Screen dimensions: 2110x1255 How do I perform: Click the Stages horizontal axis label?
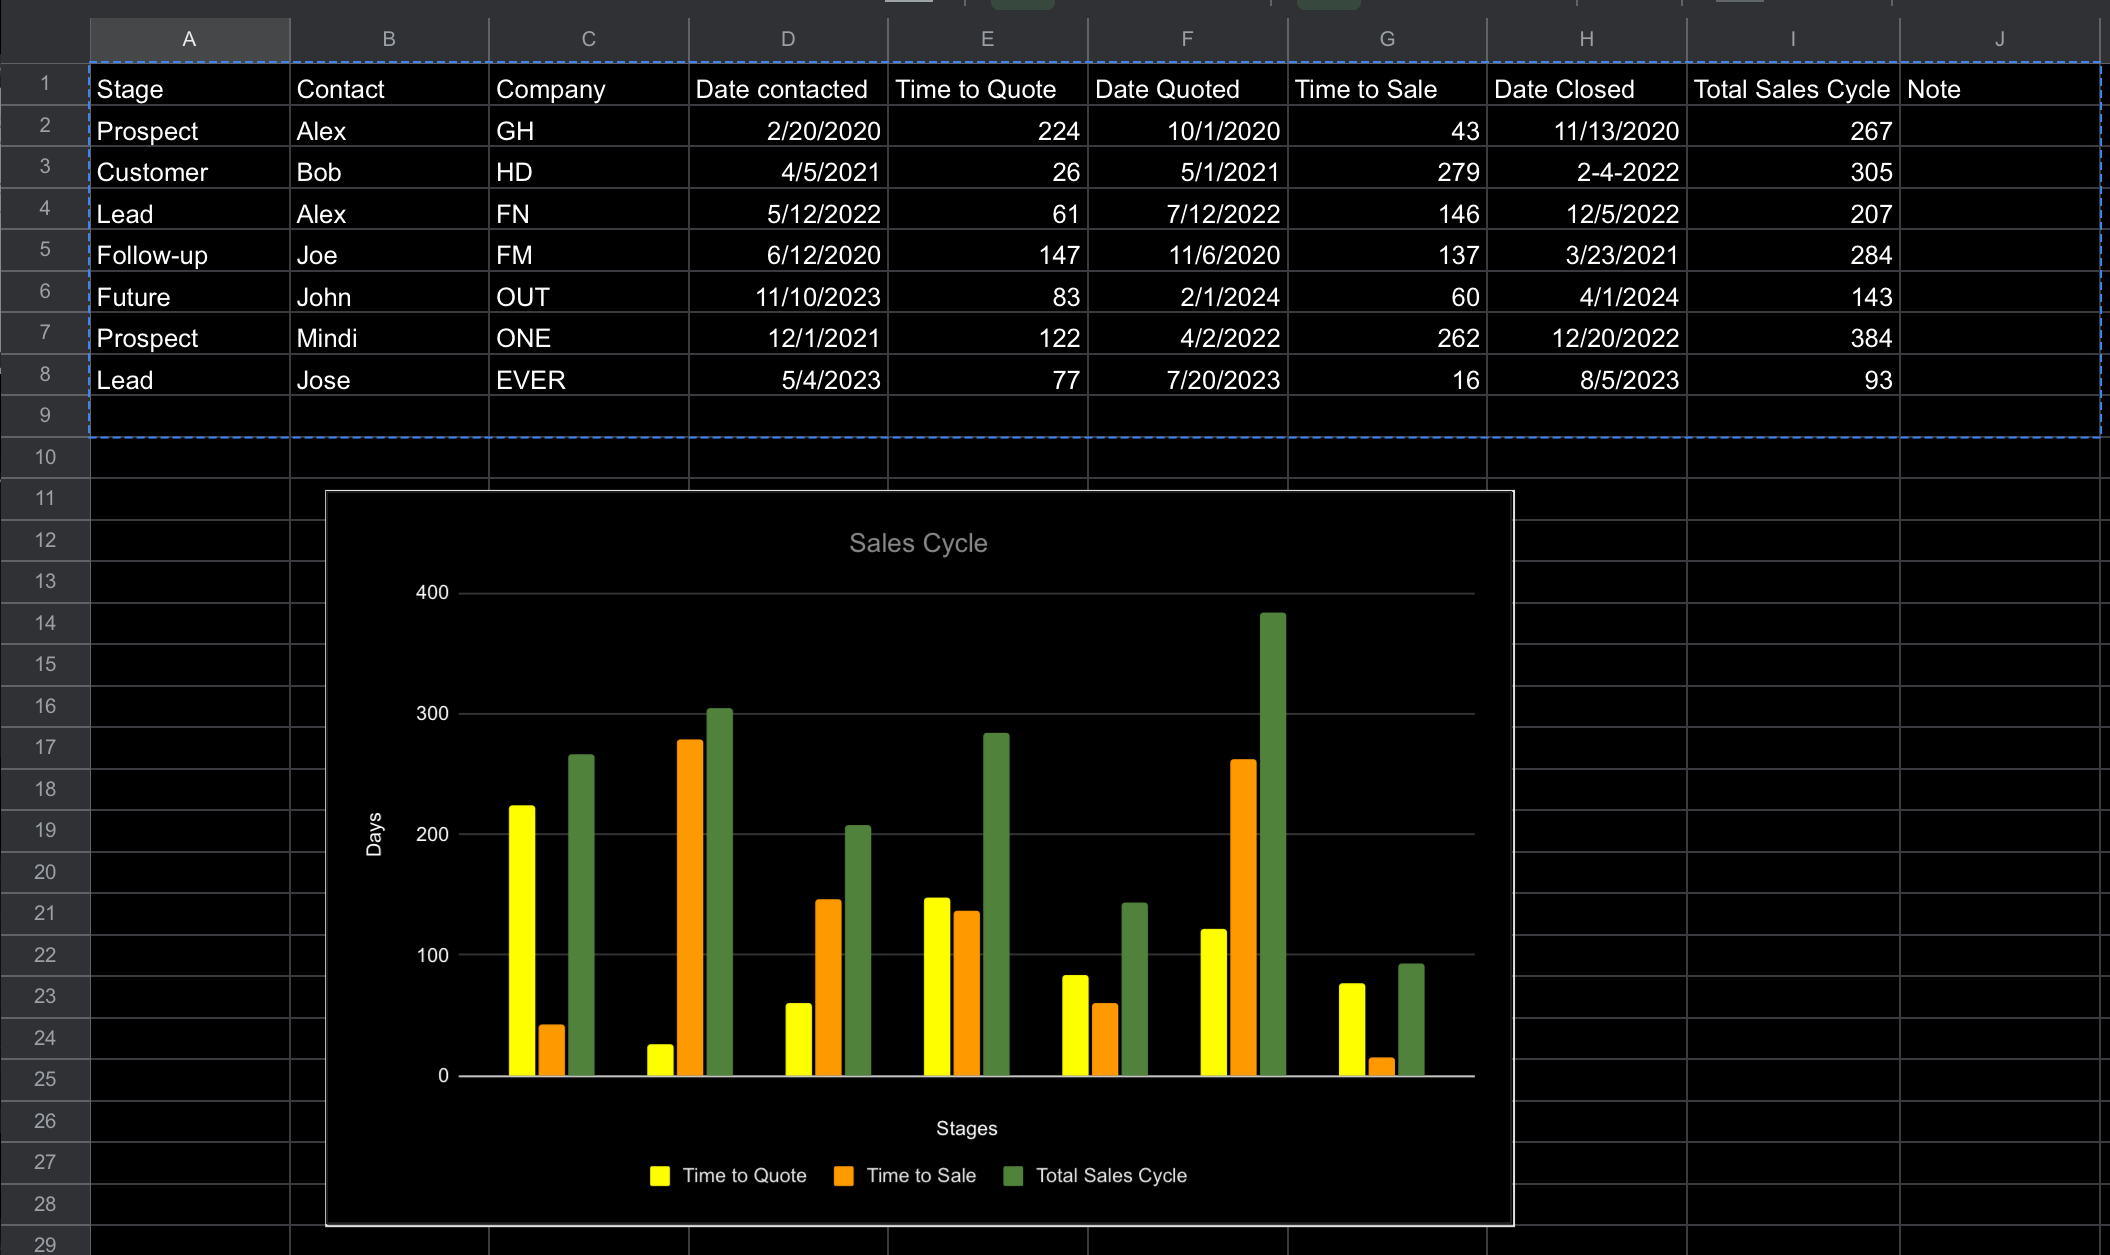click(x=966, y=1128)
